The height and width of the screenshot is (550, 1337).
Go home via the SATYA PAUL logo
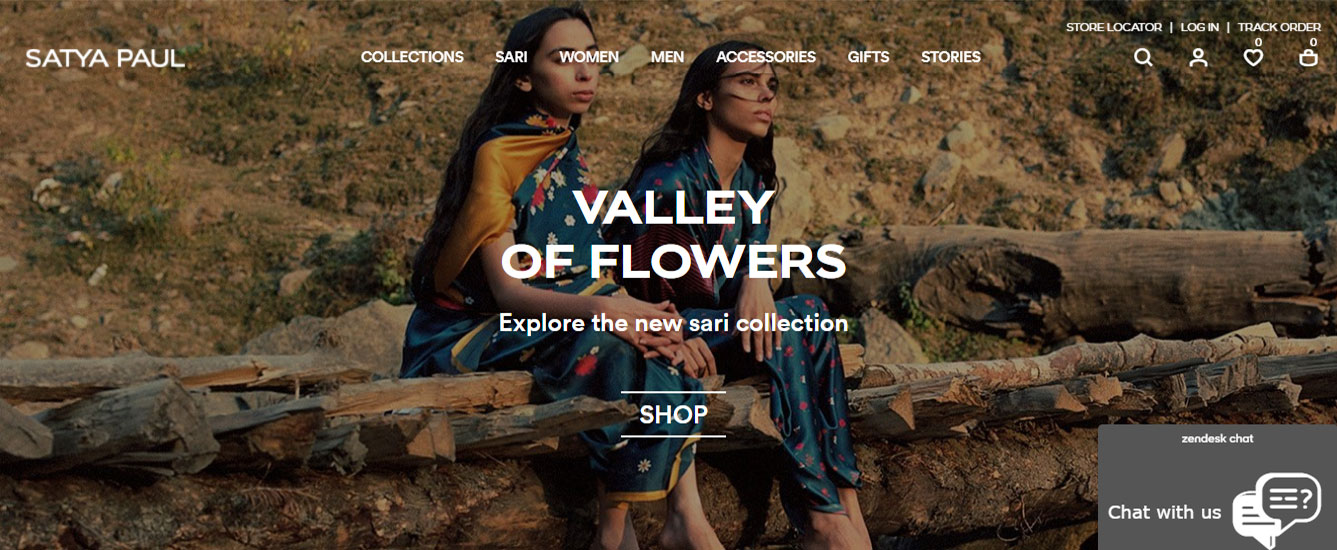click(105, 58)
